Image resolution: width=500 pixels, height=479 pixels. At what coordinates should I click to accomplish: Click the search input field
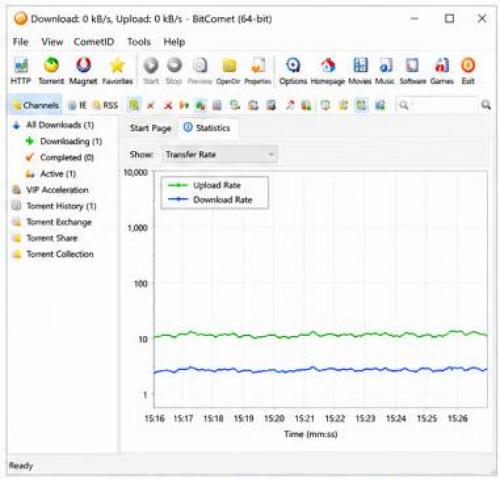437,105
